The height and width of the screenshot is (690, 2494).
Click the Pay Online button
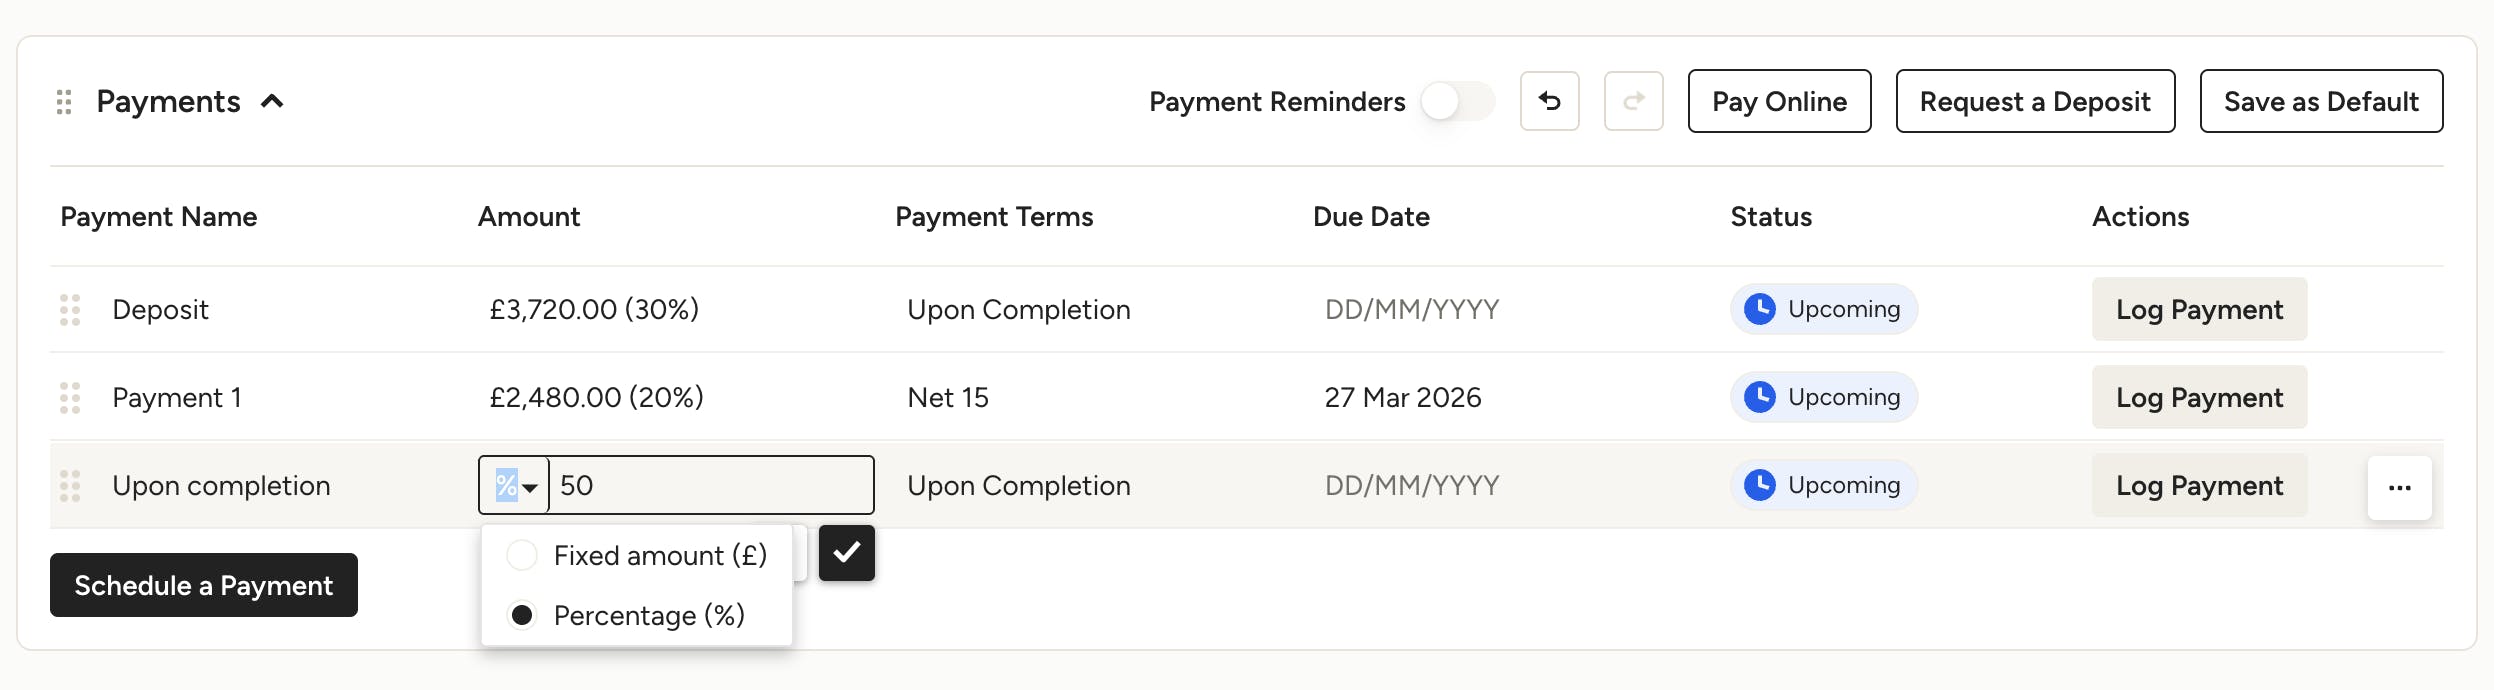click(1779, 101)
